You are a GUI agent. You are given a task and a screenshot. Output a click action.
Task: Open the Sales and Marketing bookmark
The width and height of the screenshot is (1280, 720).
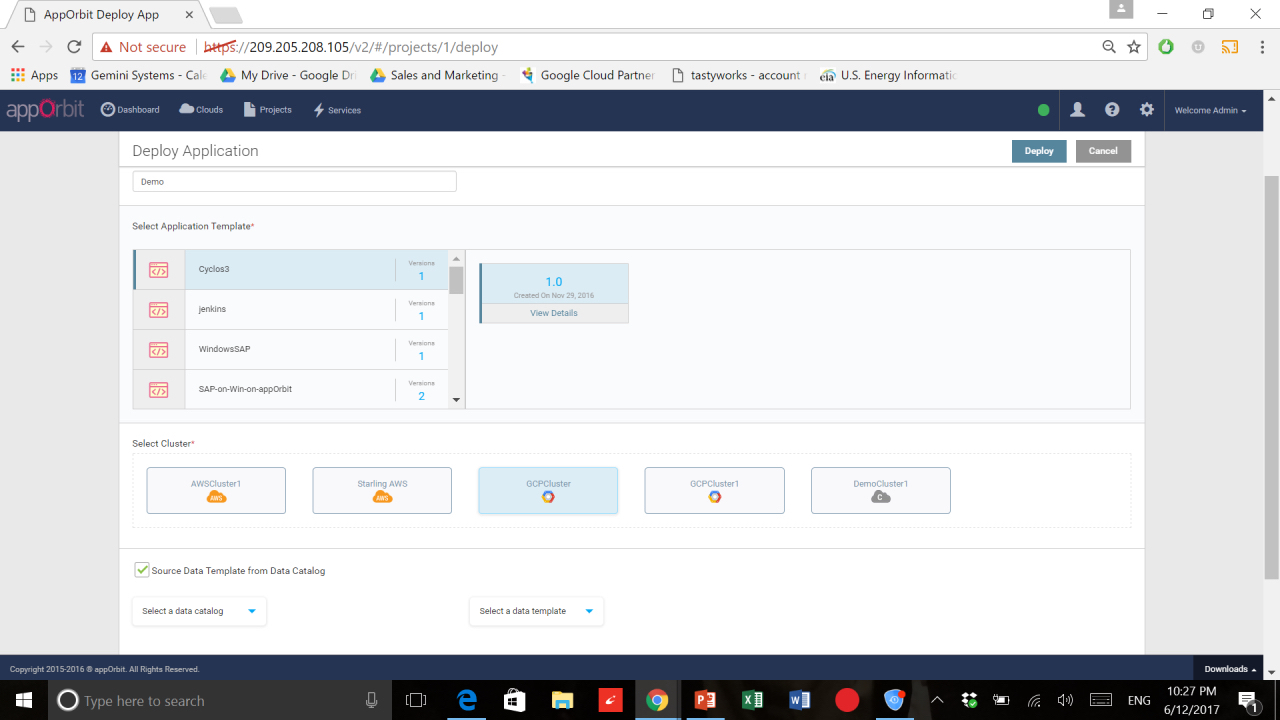(437, 75)
